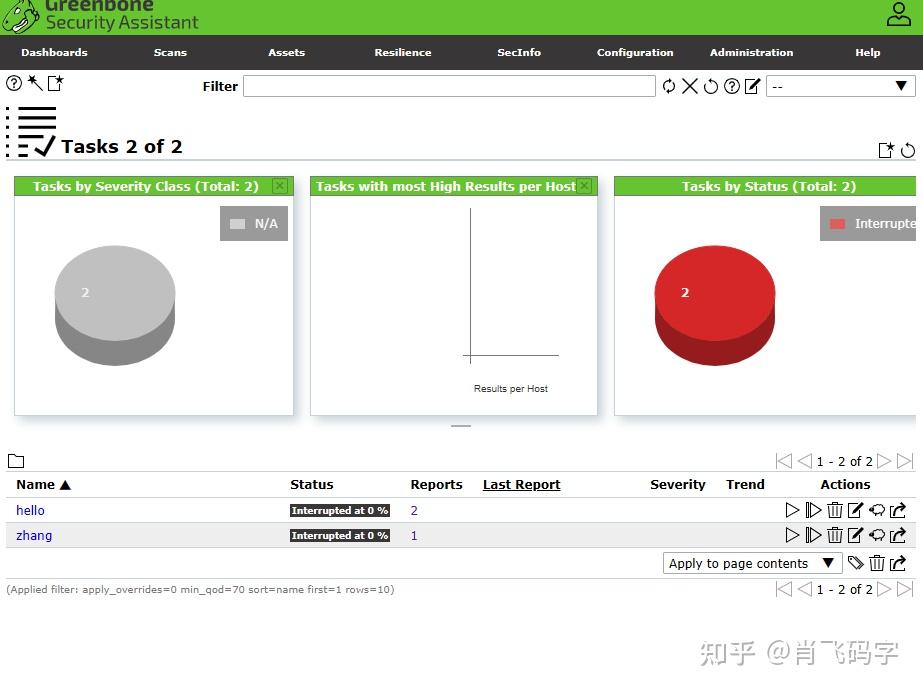The width and height of the screenshot is (923, 691).
Task: Open the hello task details link
Action: 30,510
